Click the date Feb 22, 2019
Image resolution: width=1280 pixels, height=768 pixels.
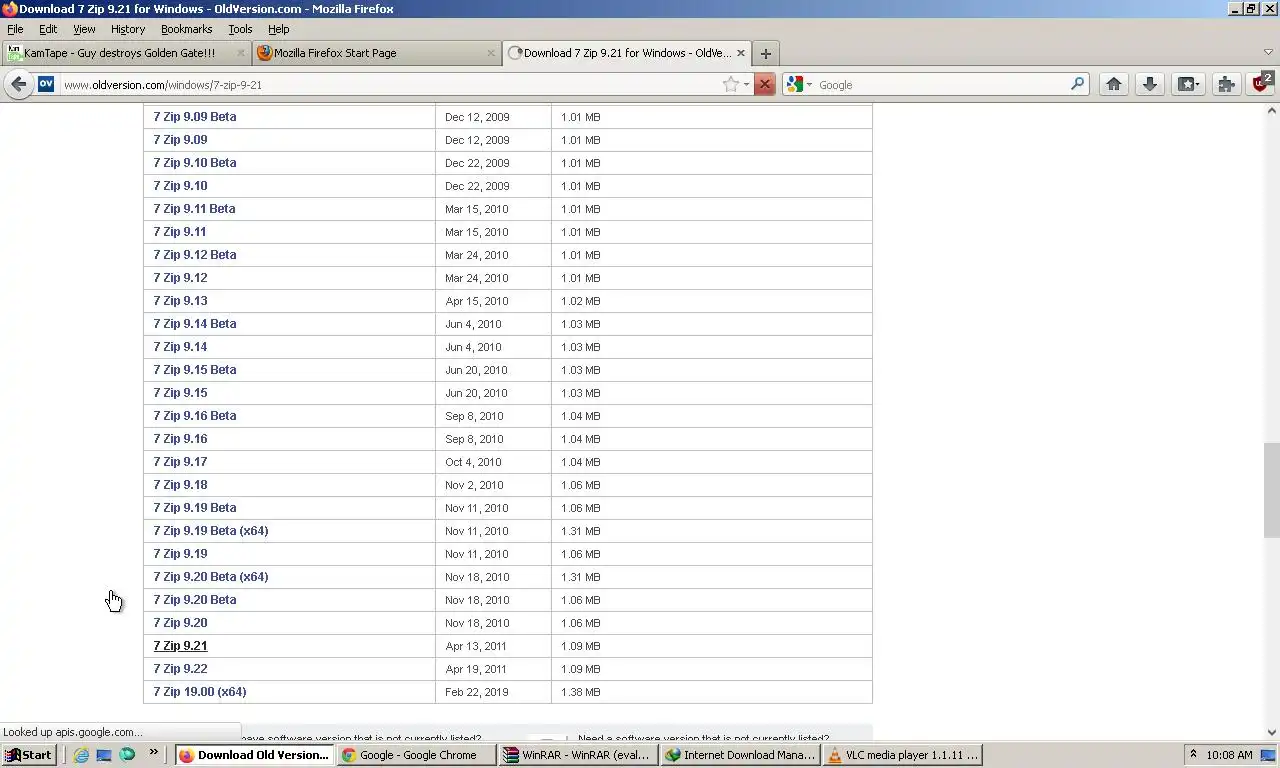[x=476, y=692]
